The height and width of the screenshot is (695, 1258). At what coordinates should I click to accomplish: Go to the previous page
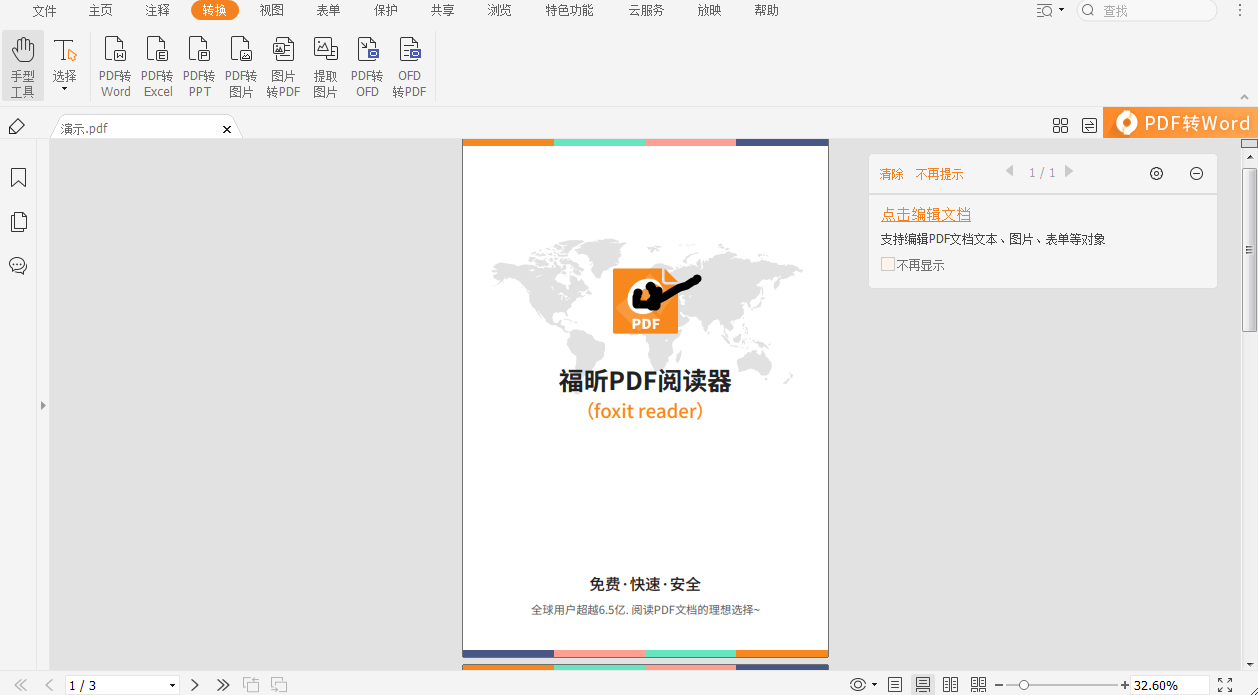coord(49,685)
